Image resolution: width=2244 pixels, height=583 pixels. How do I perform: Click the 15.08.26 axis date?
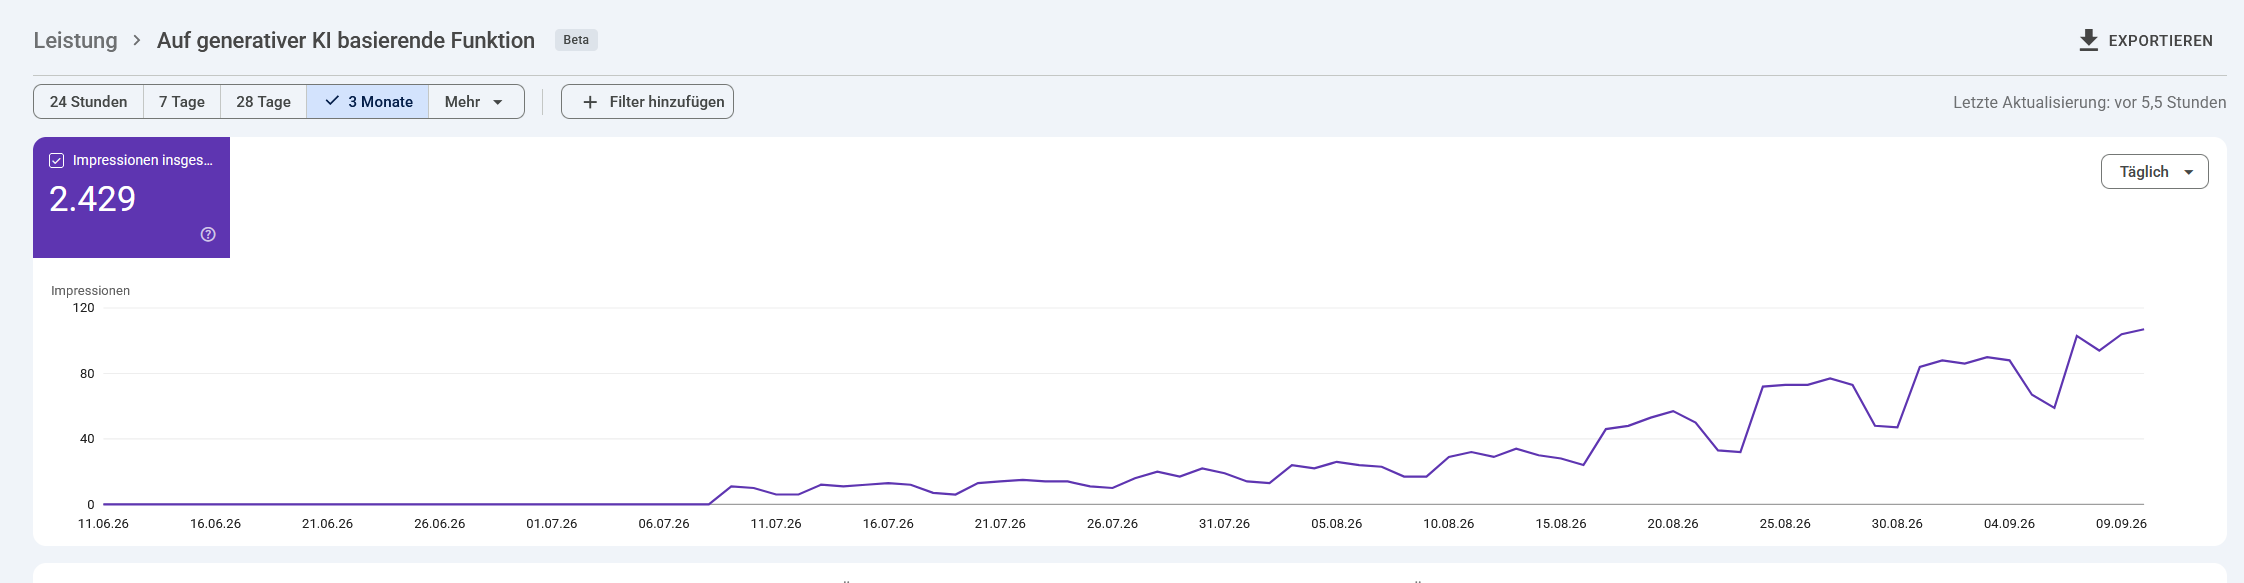[1561, 524]
